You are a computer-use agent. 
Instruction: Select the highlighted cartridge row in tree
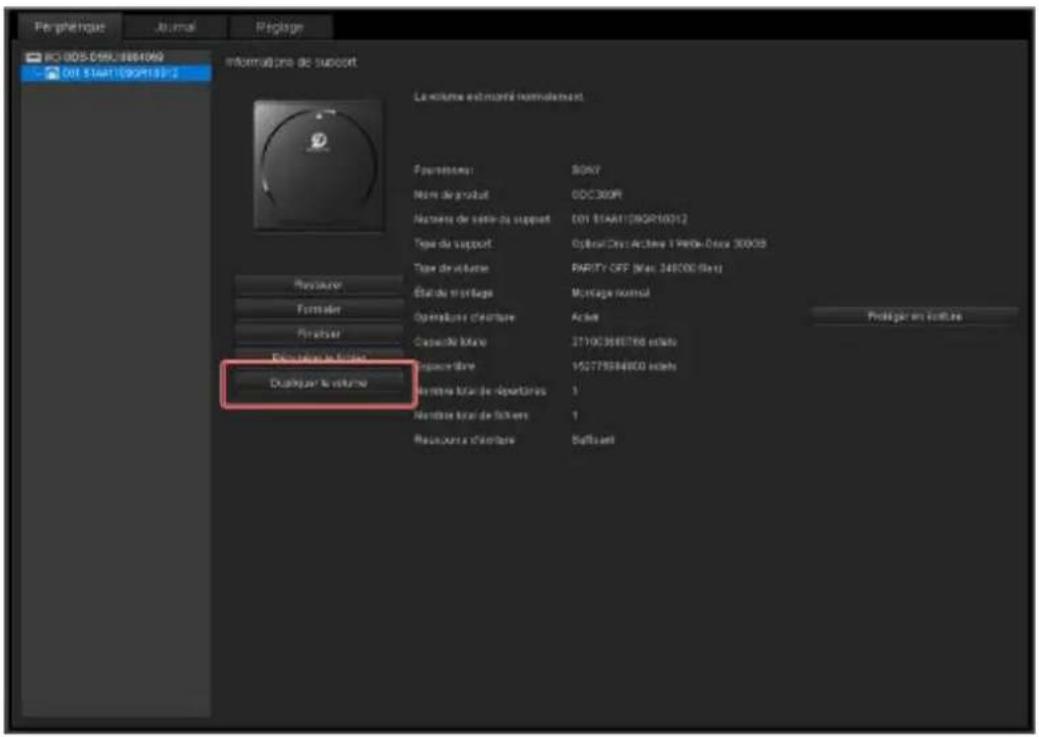(x=117, y=73)
